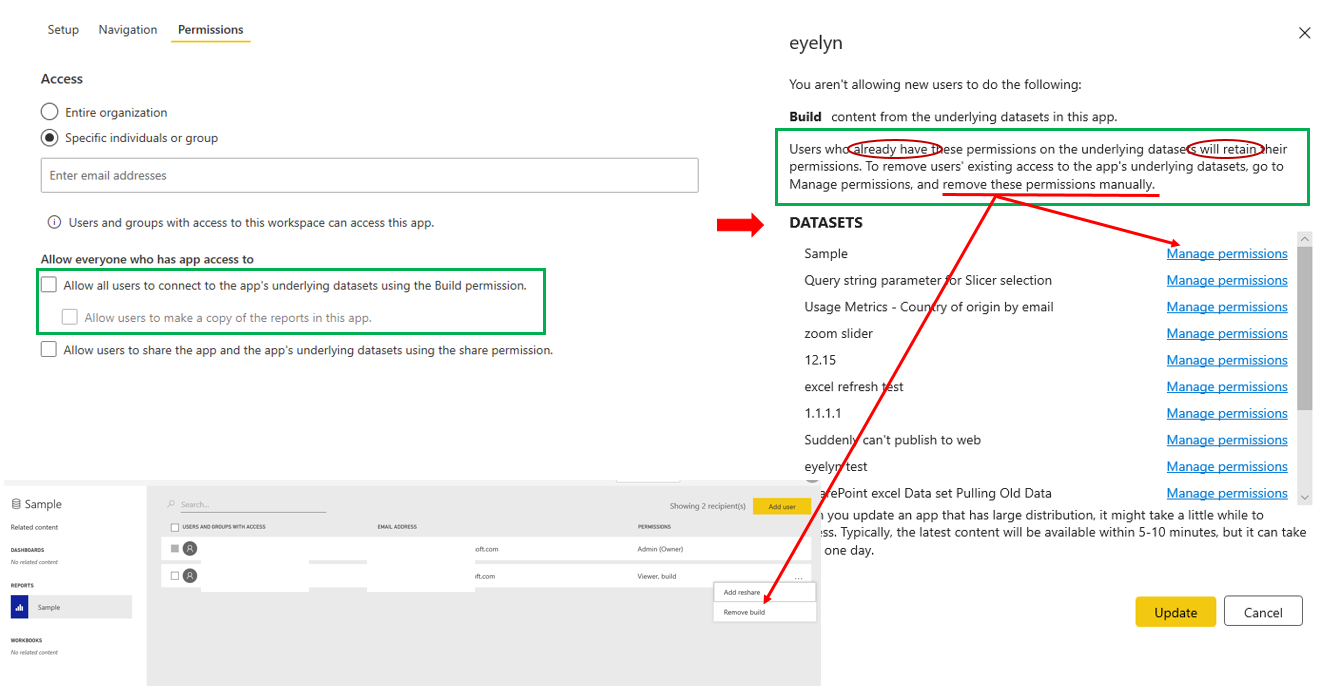Image resolution: width=1332 pixels, height=693 pixels.
Task: Tick the checkbox for the Admin (Owner) row
Action: pos(175,548)
